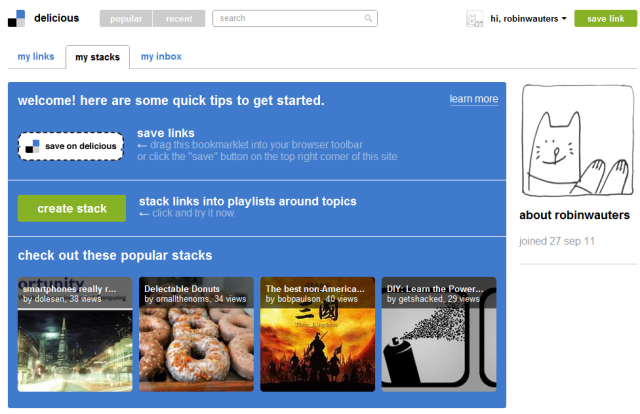This screenshot has width=640, height=414.
Task: Select the my stacks tab
Action: [x=98, y=57]
